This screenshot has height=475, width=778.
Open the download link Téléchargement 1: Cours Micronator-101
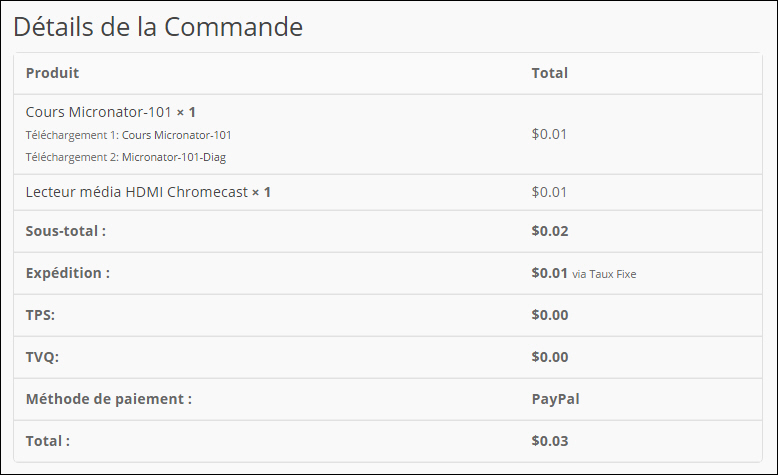(129, 135)
